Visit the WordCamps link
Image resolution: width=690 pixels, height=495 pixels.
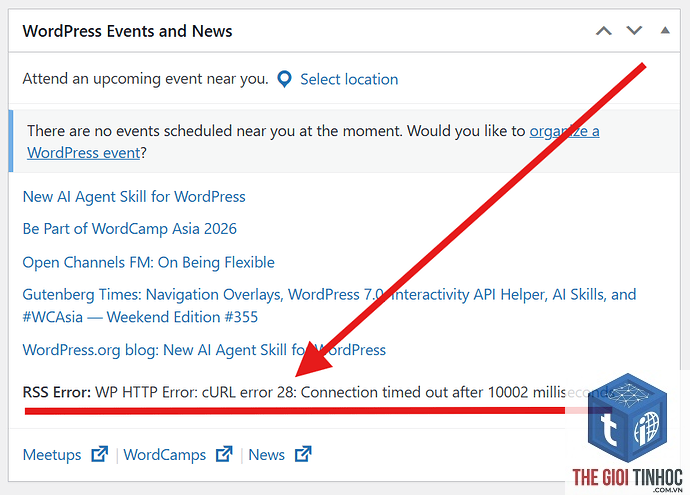click(x=165, y=455)
